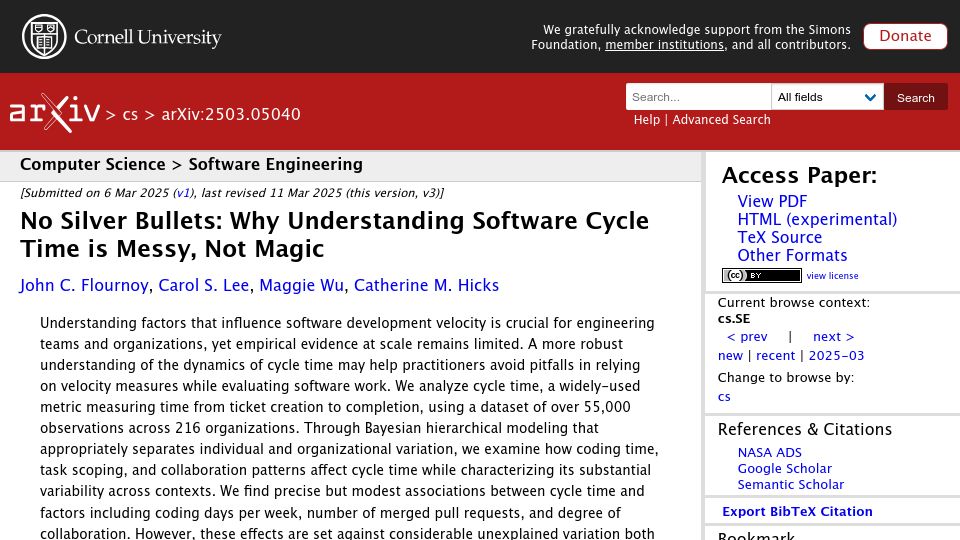
Task: Click the Creative Commons BY license badge
Action: [762, 276]
